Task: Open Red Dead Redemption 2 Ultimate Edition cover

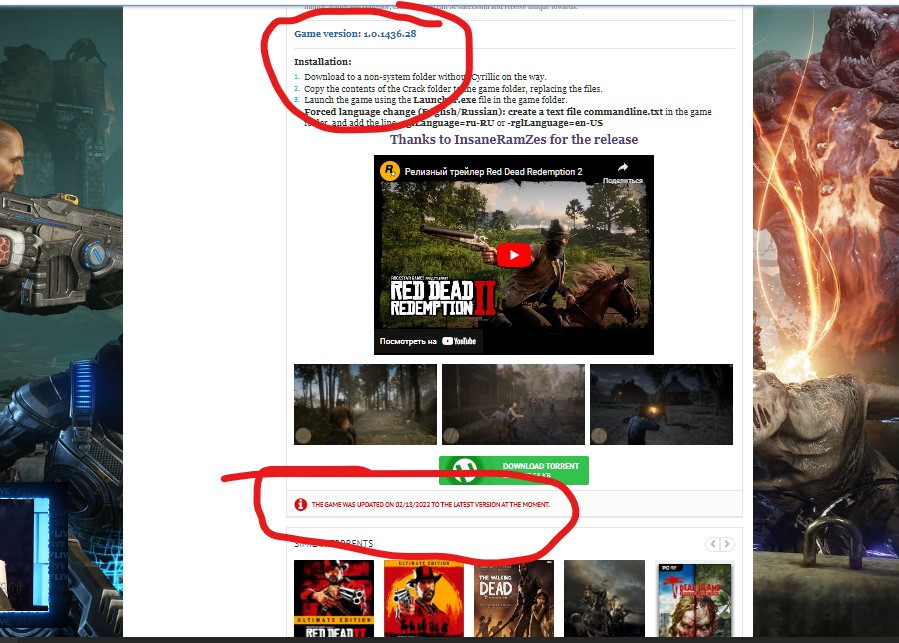Action: [334, 598]
